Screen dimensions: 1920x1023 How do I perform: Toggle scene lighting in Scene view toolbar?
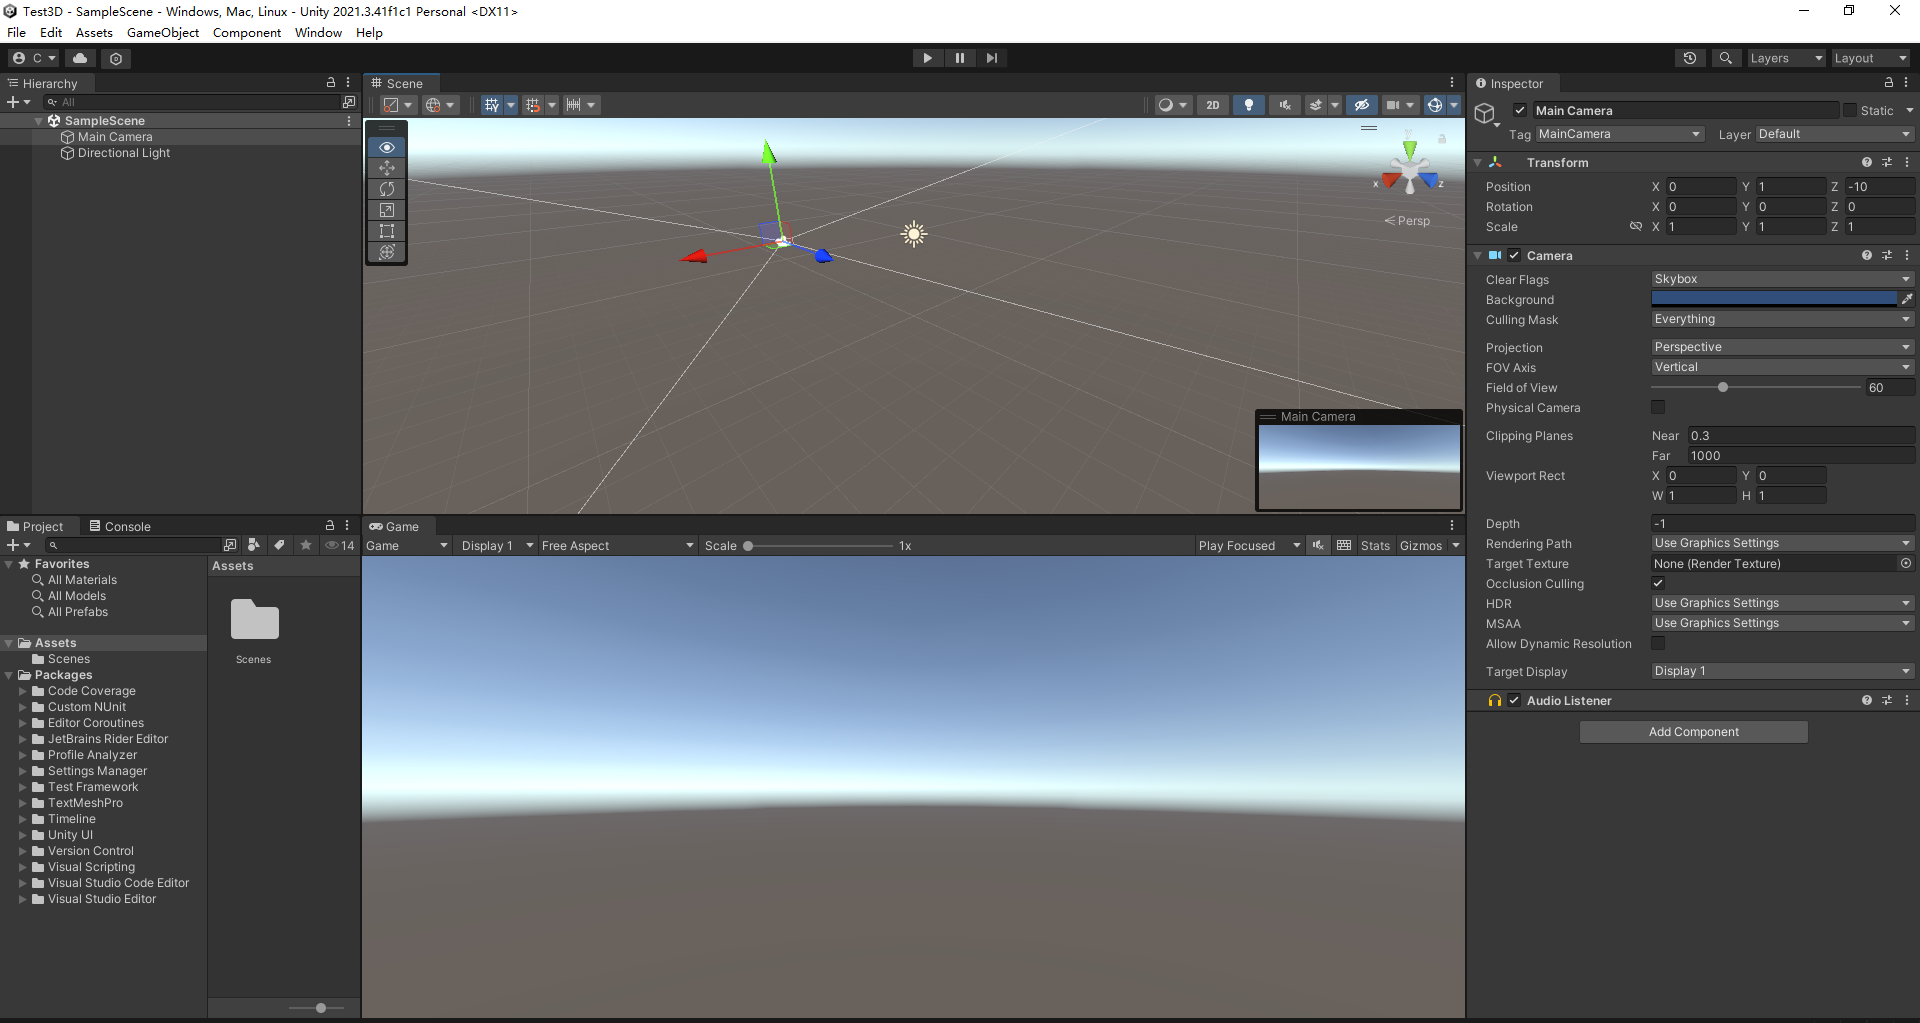click(1248, 104)
